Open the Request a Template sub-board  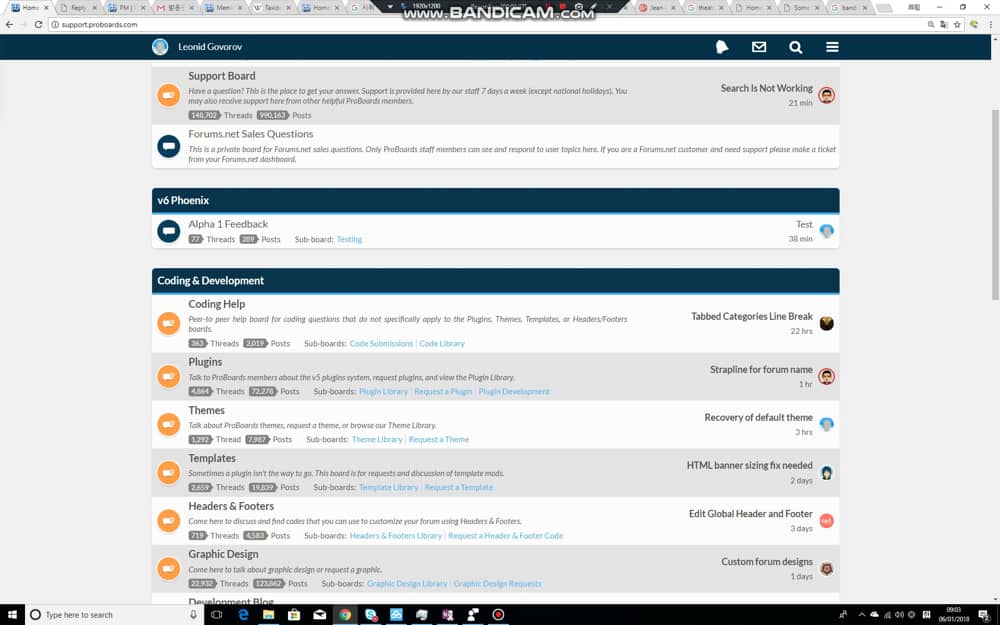(459, 487)
